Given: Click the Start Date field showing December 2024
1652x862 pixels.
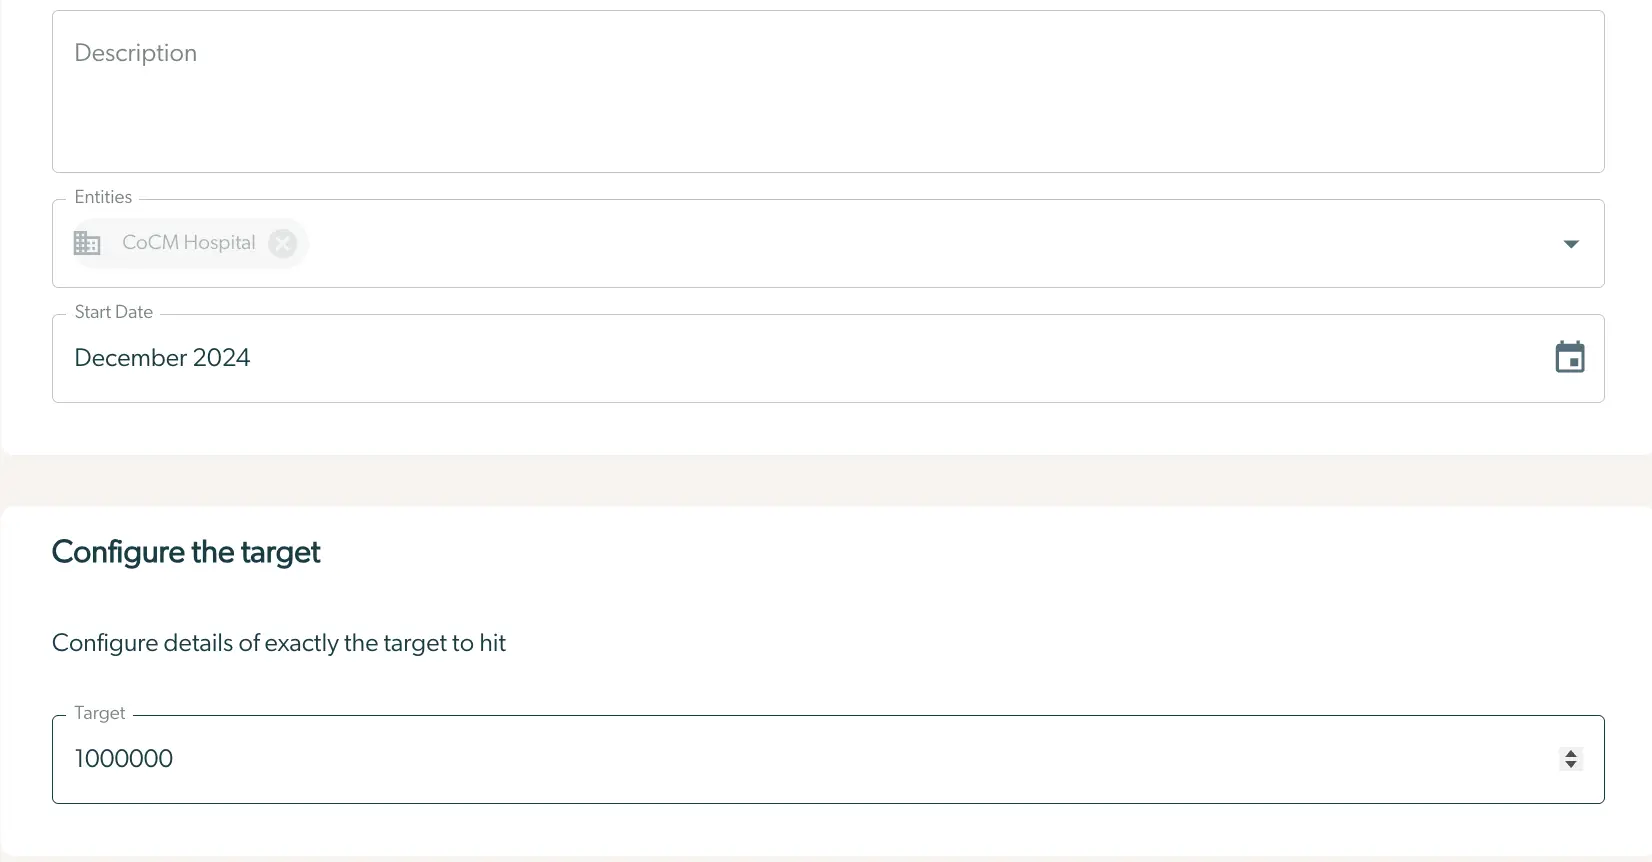Looking at the screenshot, I should (400, 357).
